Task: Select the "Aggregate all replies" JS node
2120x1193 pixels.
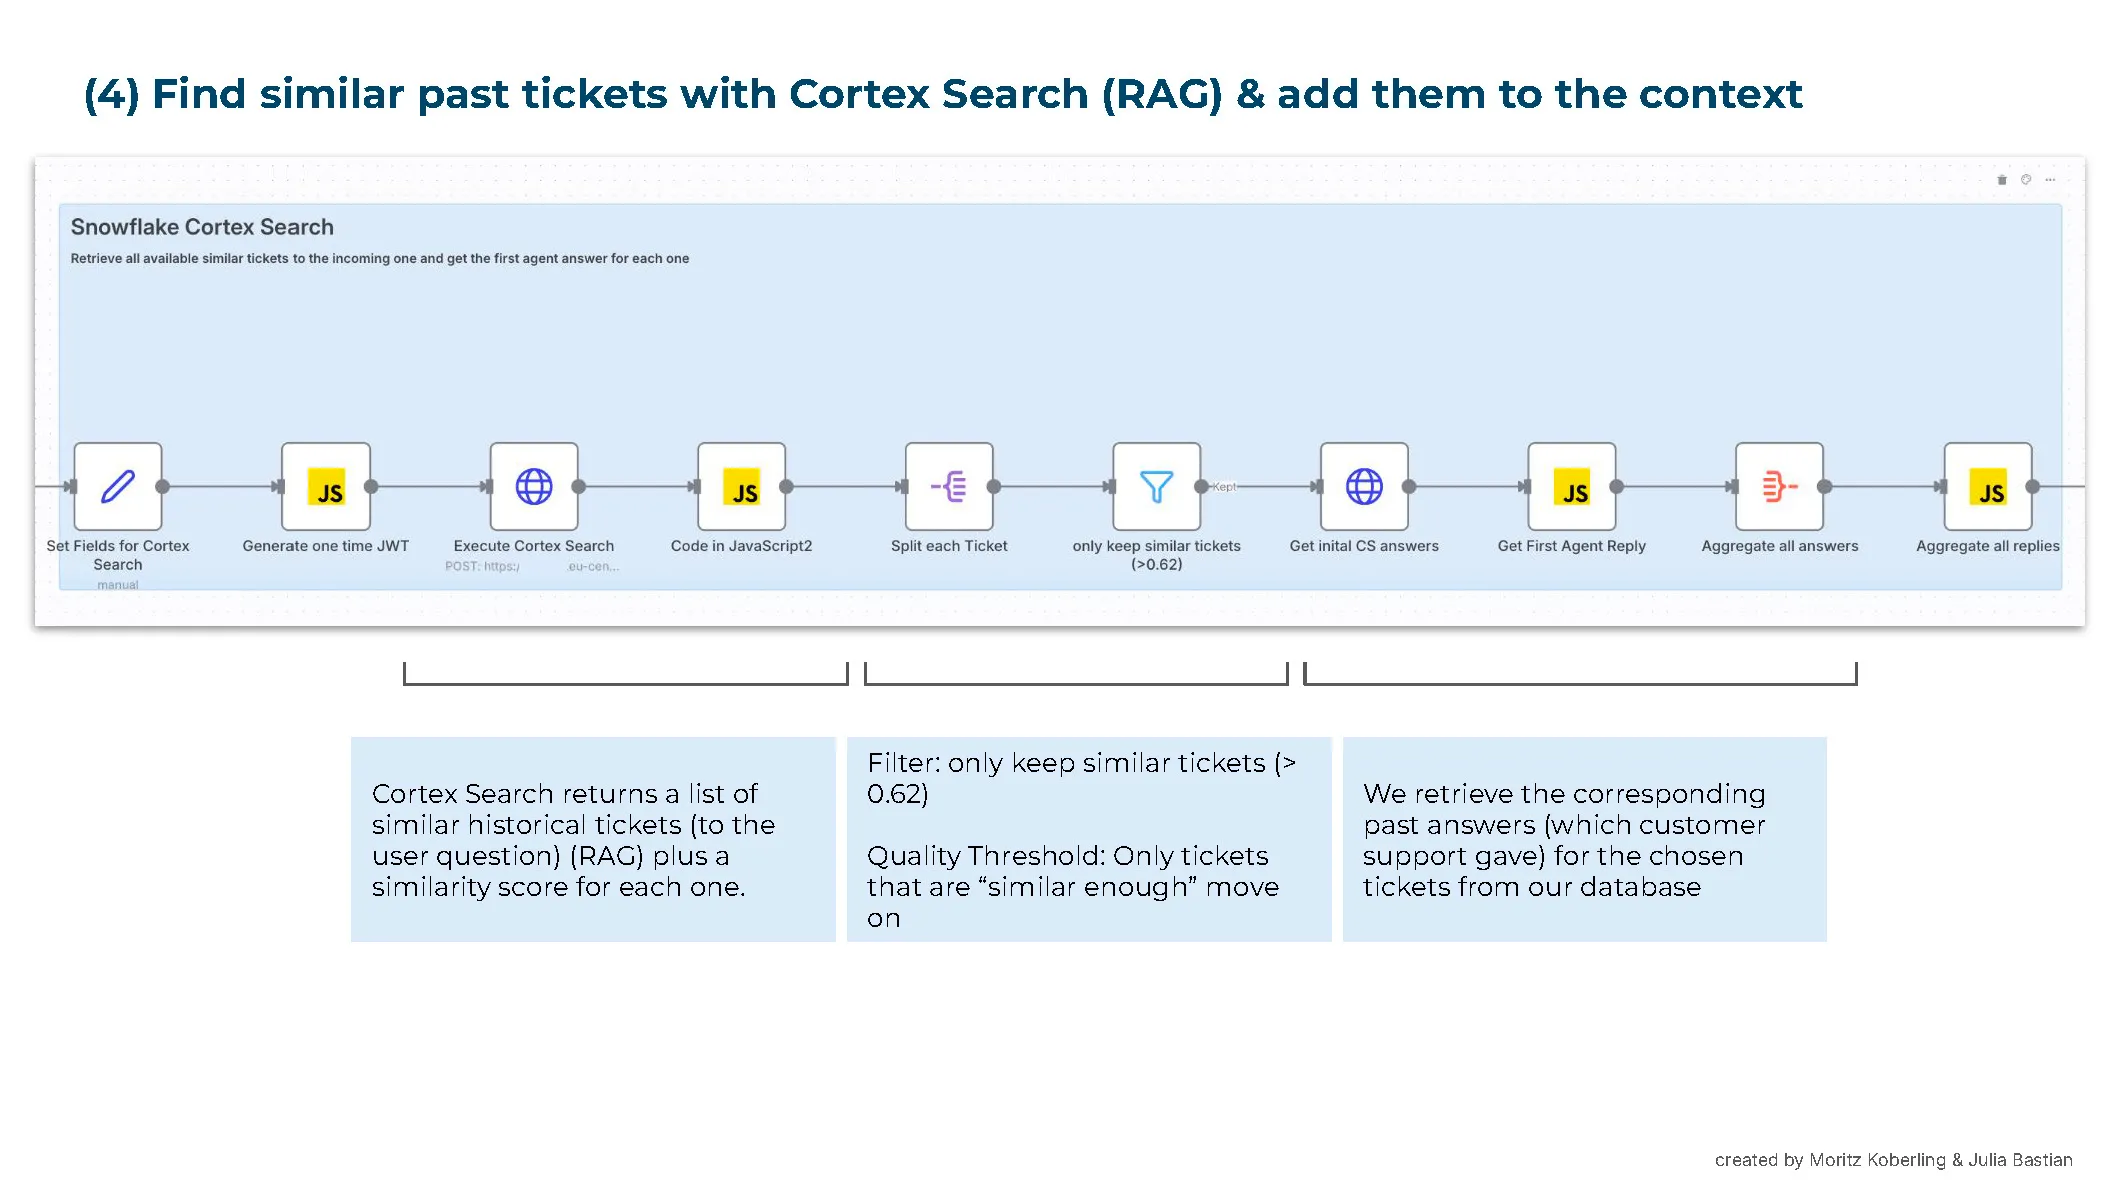Action: click(1988, 487)
